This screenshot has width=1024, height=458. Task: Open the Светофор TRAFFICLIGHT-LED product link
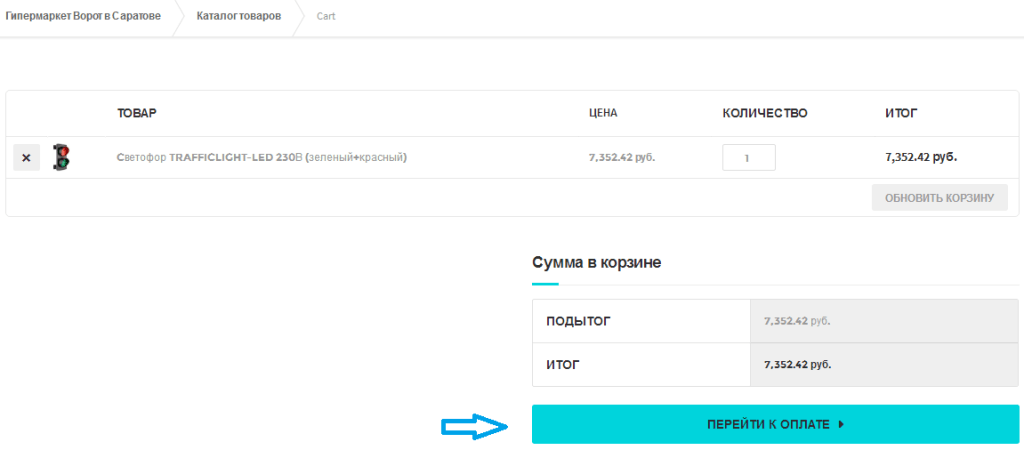pos(261,157)
